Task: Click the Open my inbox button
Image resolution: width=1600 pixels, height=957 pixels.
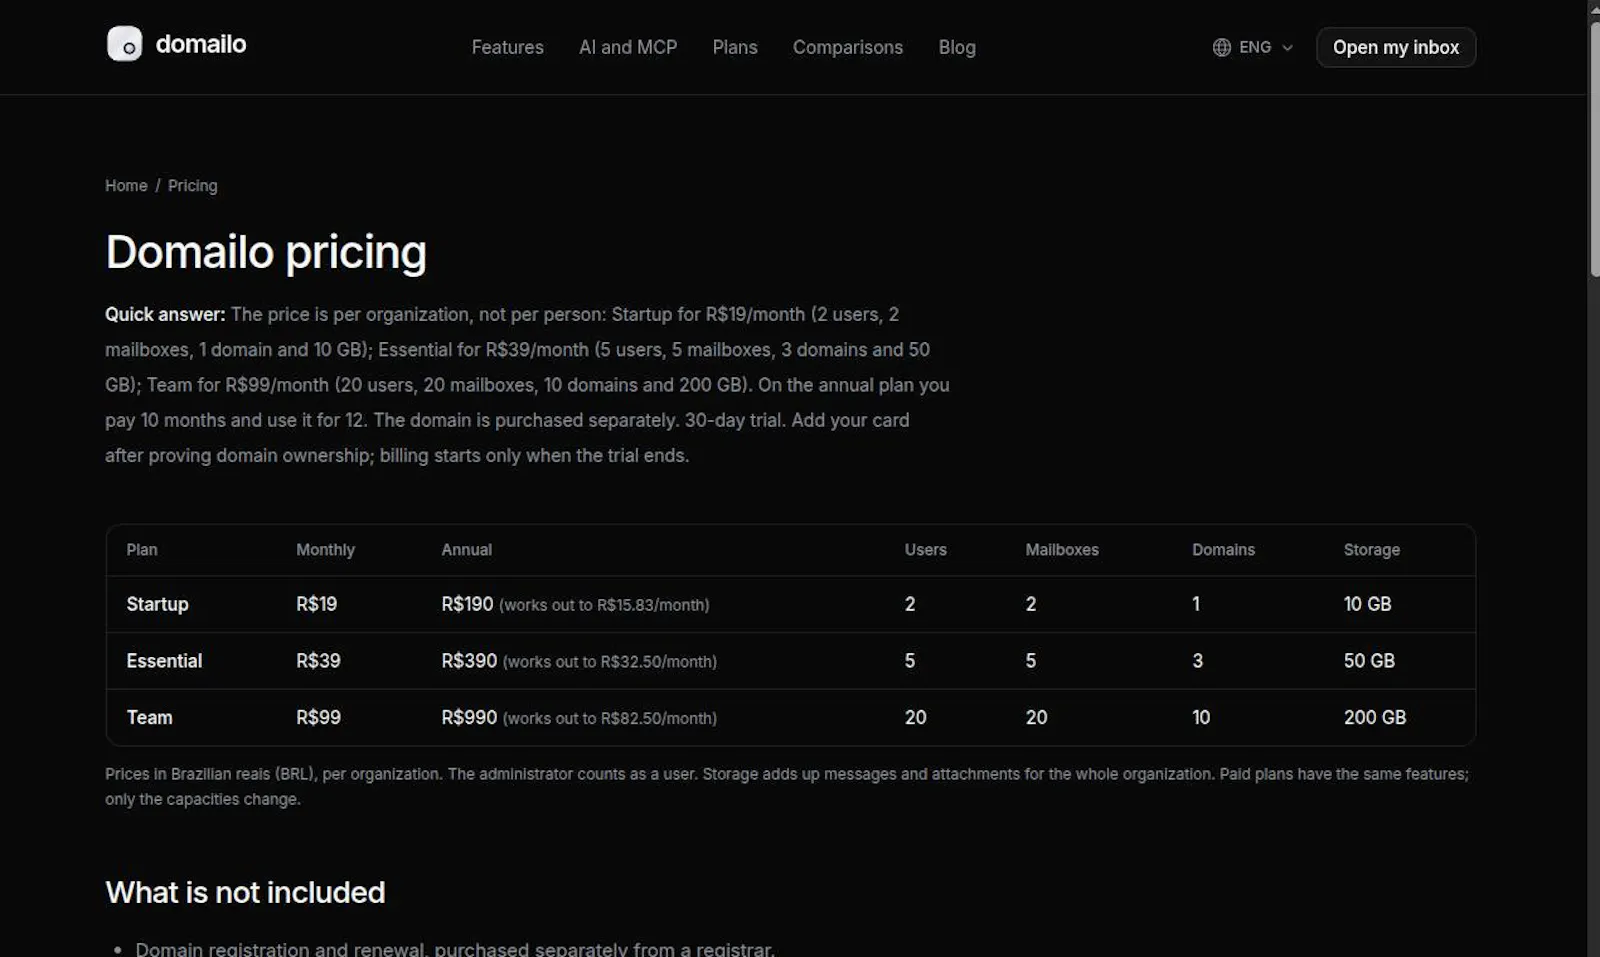Action: tap(1396, 47)
